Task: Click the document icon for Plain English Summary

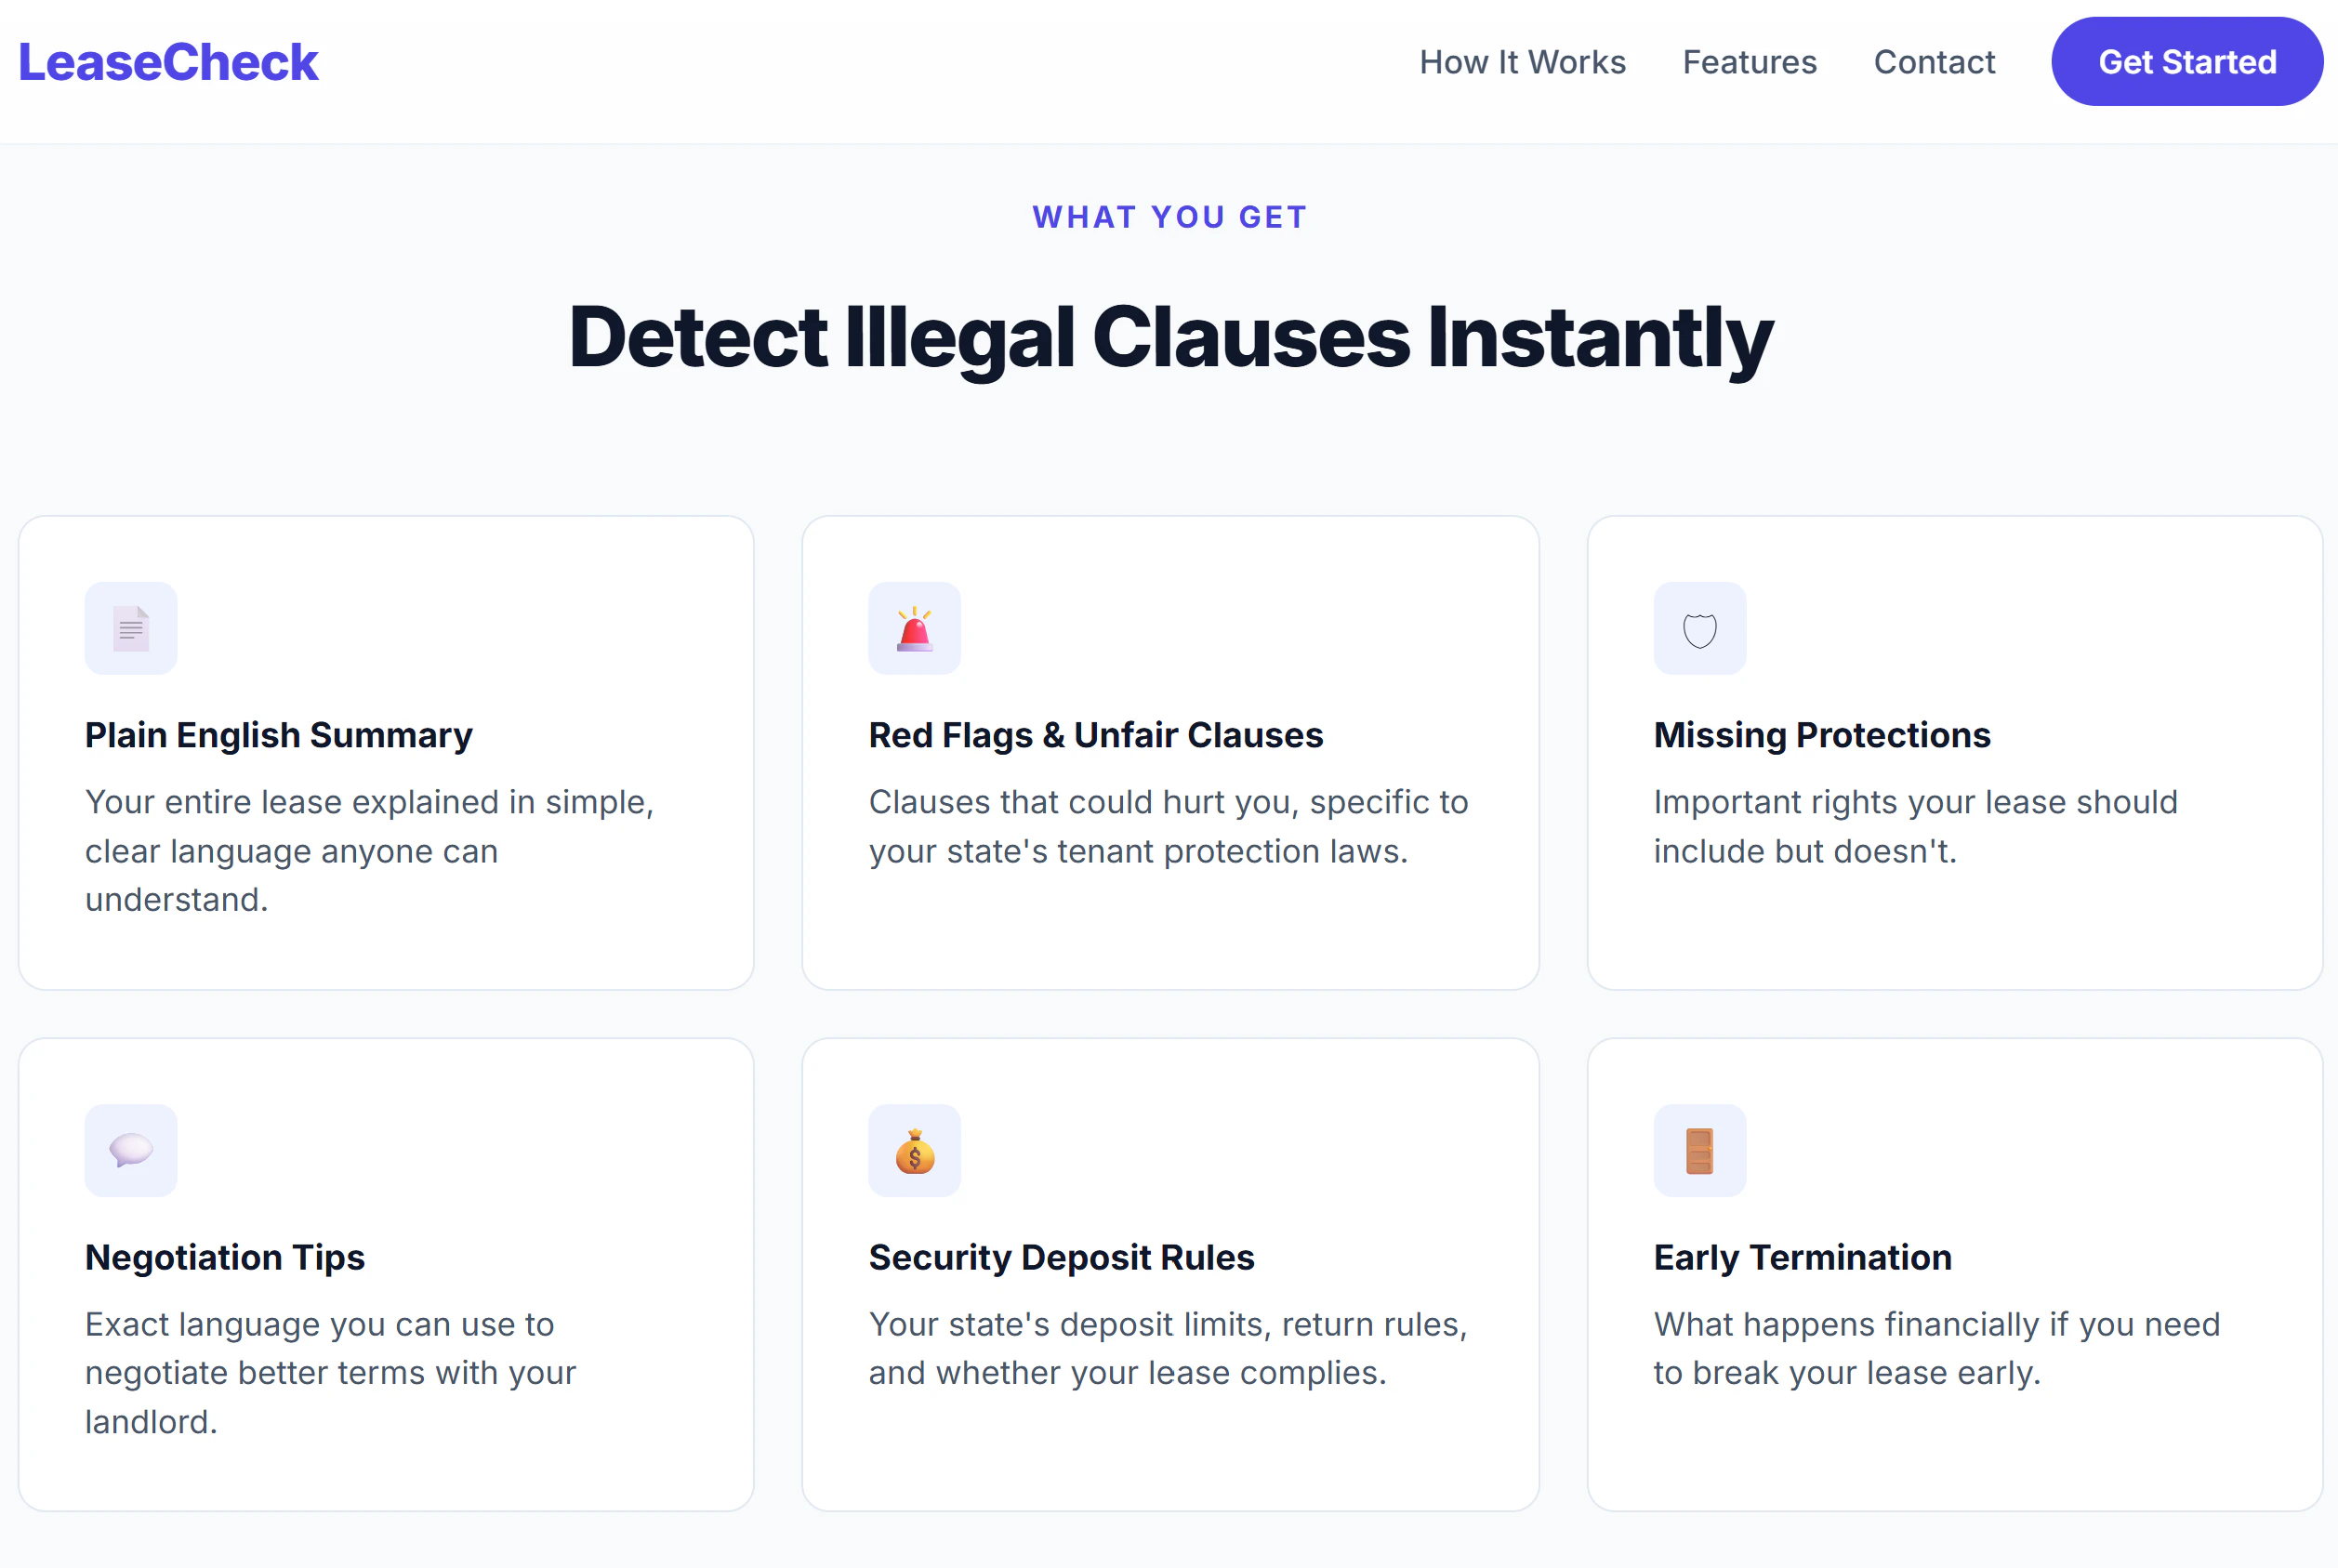Action: [131, 629]
